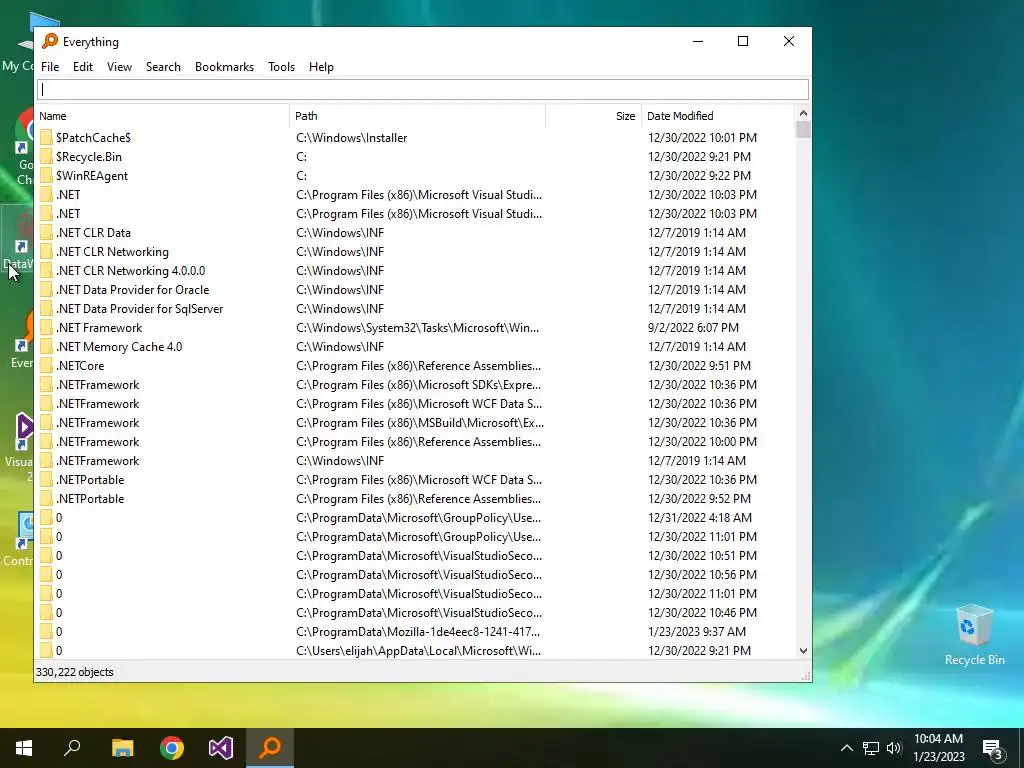Select the $WinREAgent entry name
The width and height of the screenshot is (1024, 768).
click(92, 176)
